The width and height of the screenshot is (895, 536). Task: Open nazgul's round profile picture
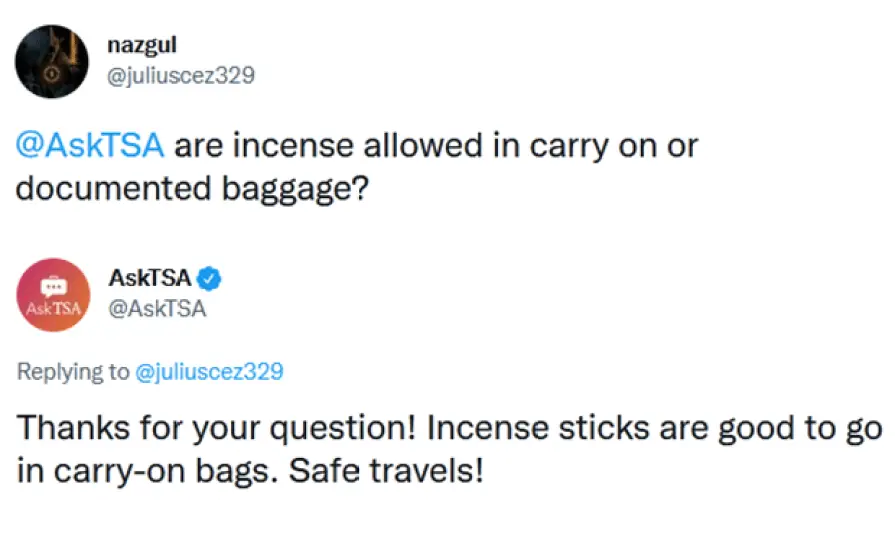tap(52, 62)
